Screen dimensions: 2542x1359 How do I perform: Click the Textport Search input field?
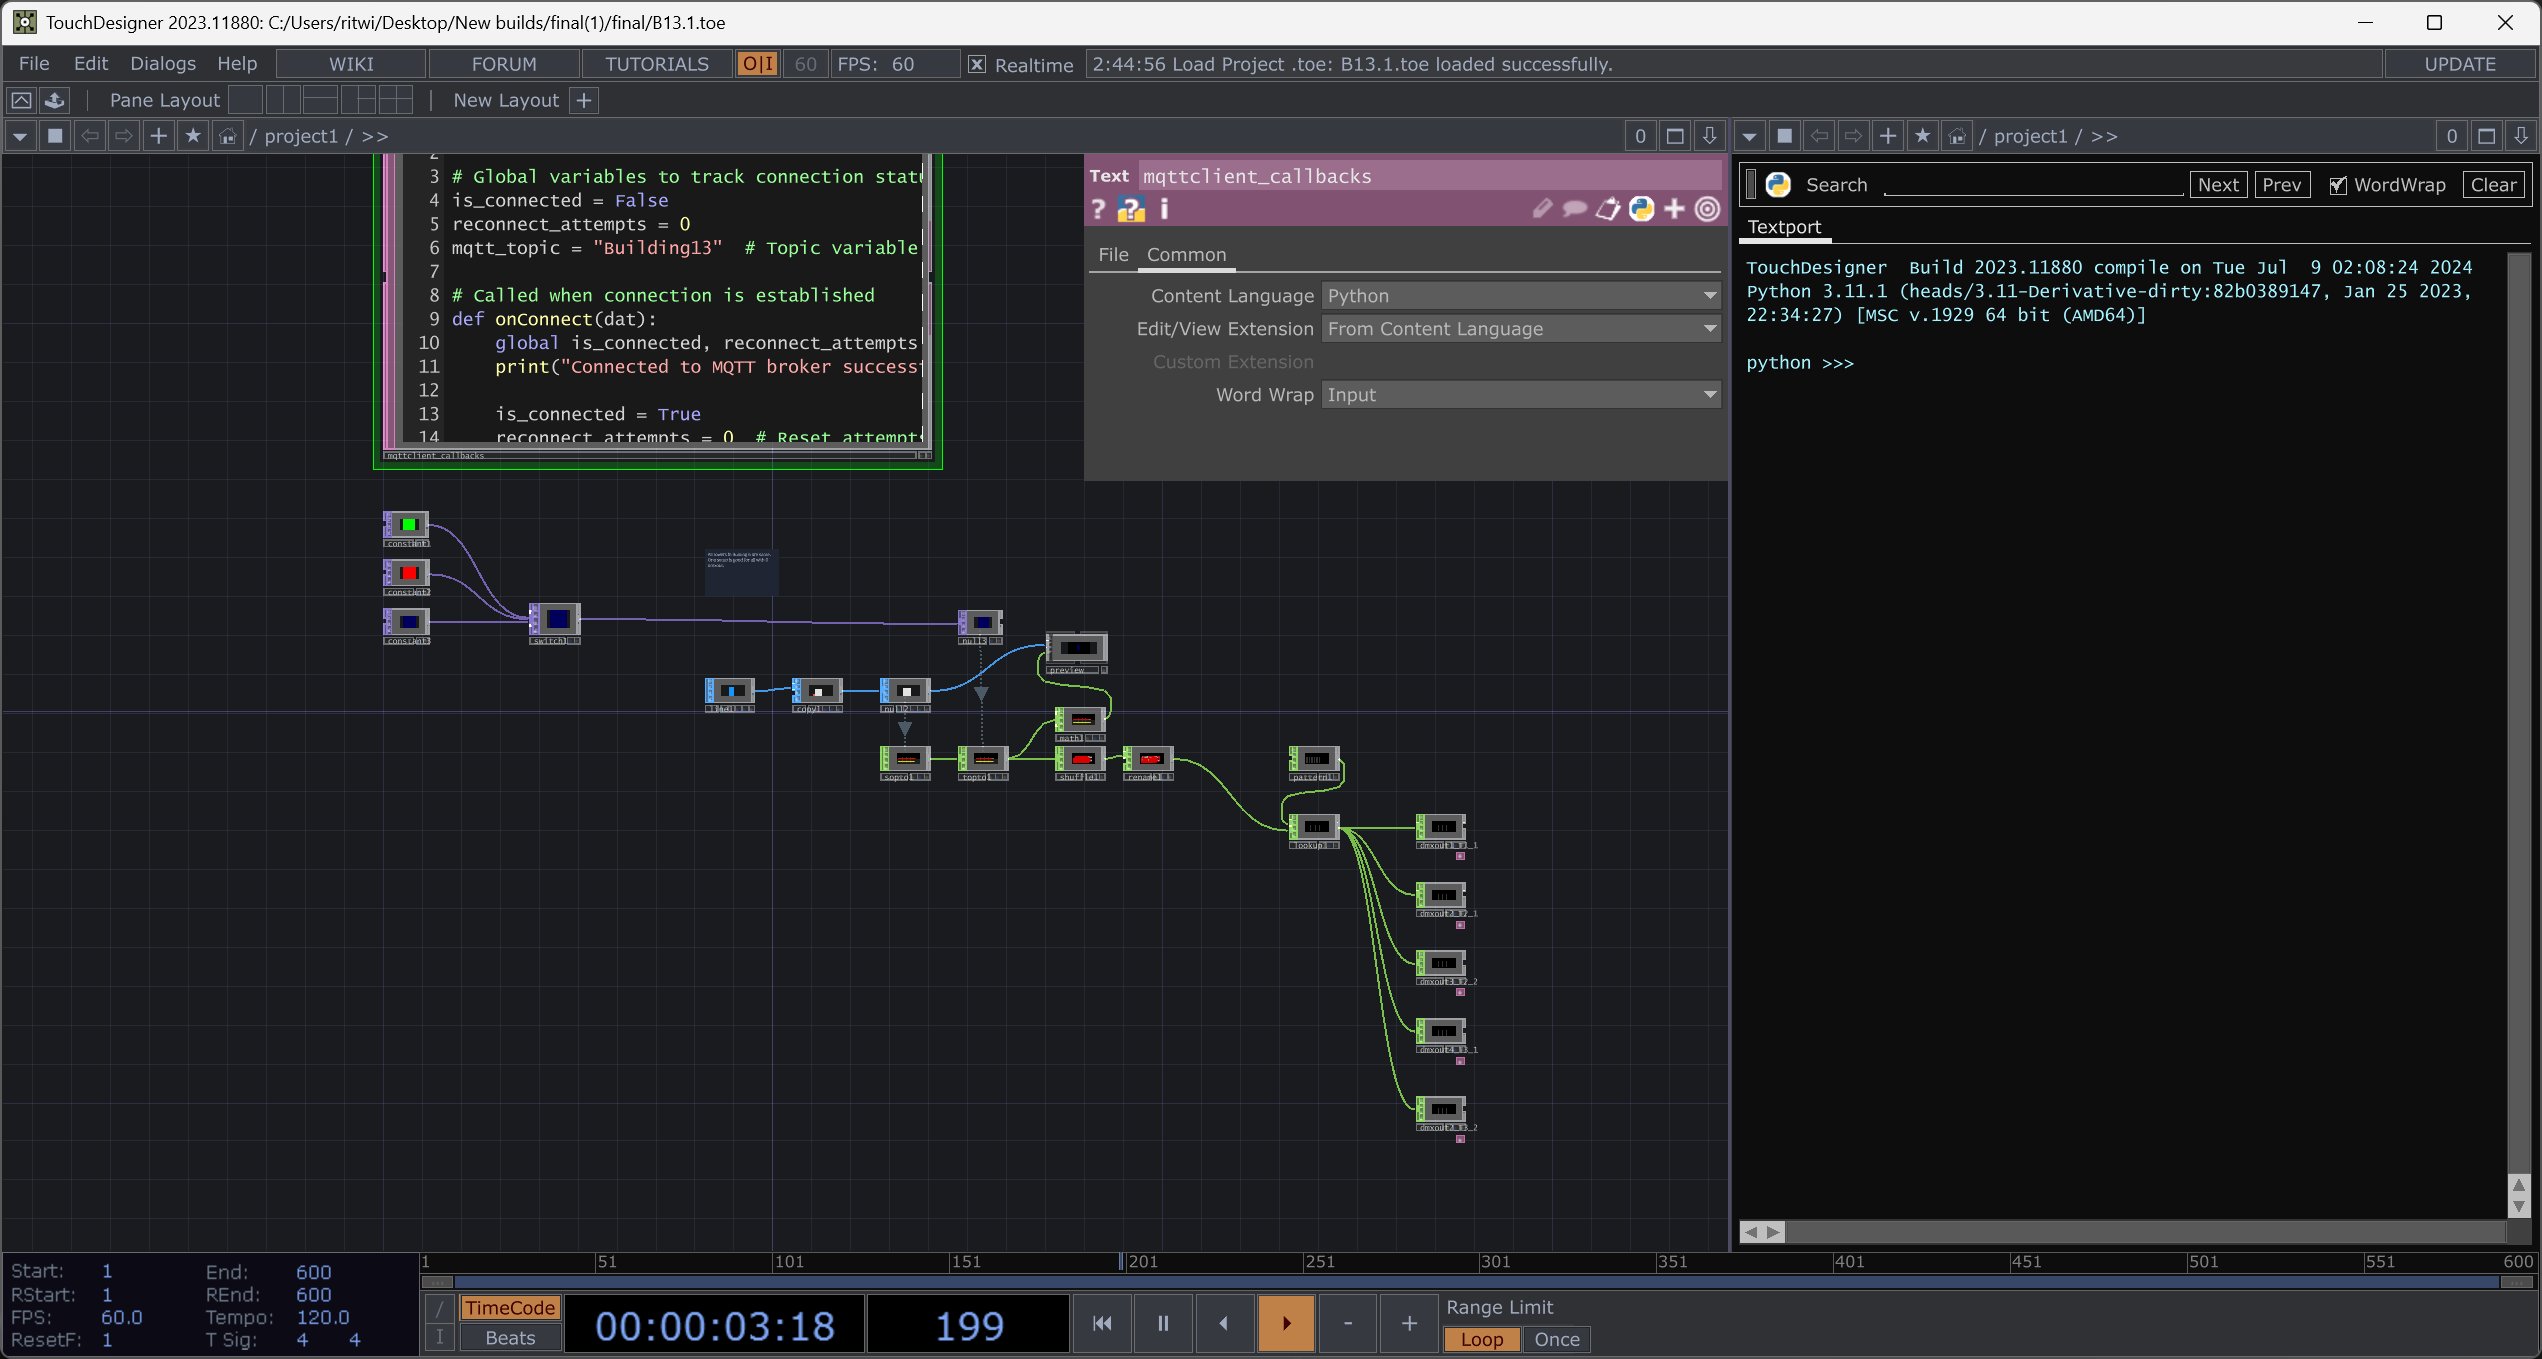(x=2033, y=185)
